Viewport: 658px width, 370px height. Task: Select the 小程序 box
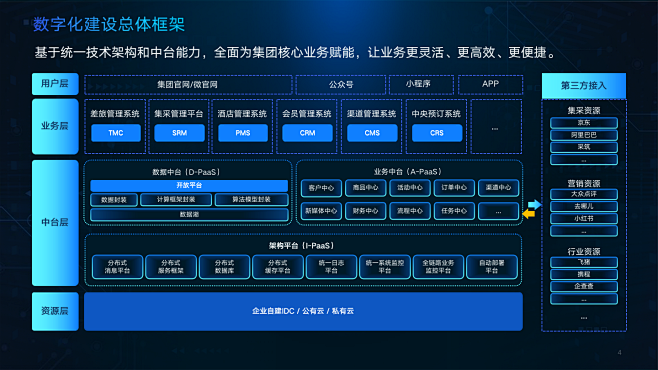click(421, 85)
